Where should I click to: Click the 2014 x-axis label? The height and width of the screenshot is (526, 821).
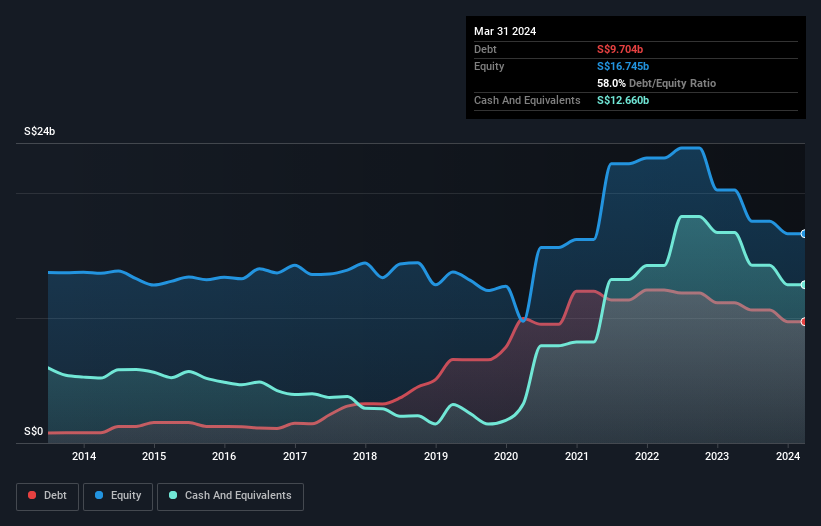(x=84, y=456)
